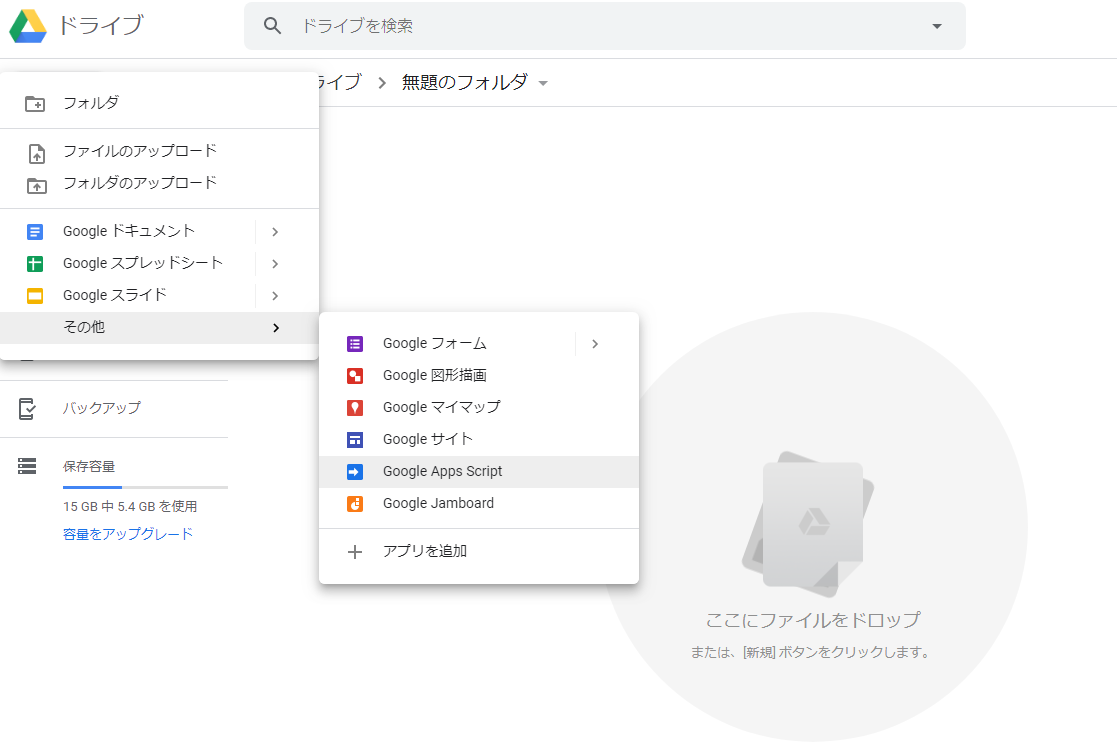Viewport: 1117px width, 755px height.
Task: Click the ドライブを検索 search field
Action: pos(600,26)
